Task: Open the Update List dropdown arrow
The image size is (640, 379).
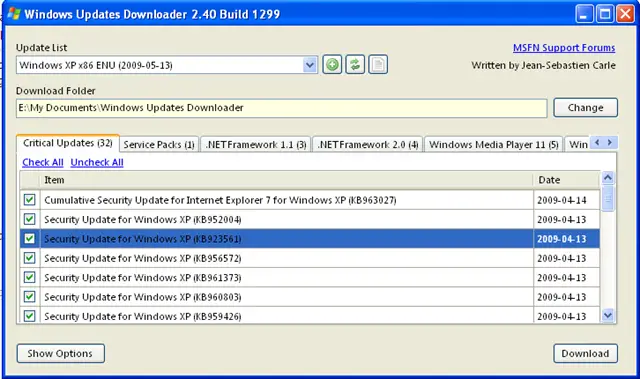Action: 310,65
